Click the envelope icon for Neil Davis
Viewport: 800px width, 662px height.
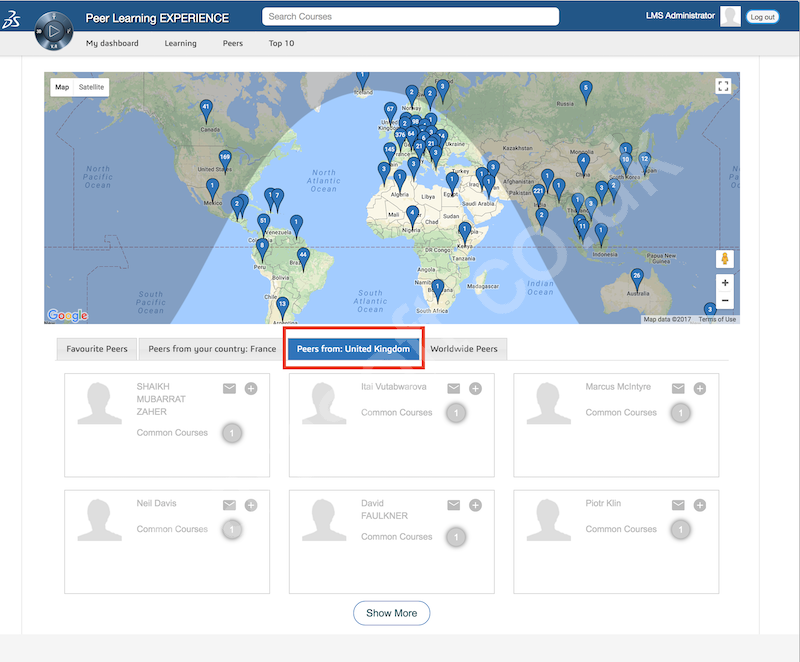230,505
